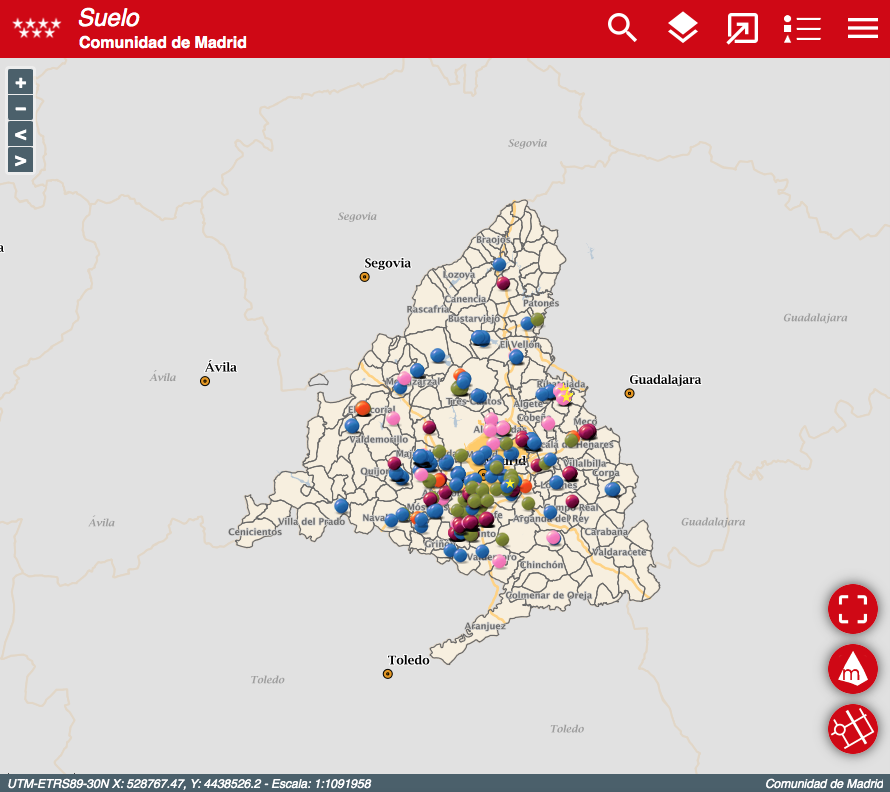The height and width of the screenshot is (792, 890).
Task: Click the Toledo city marker
Action: (x=388, y=674)
